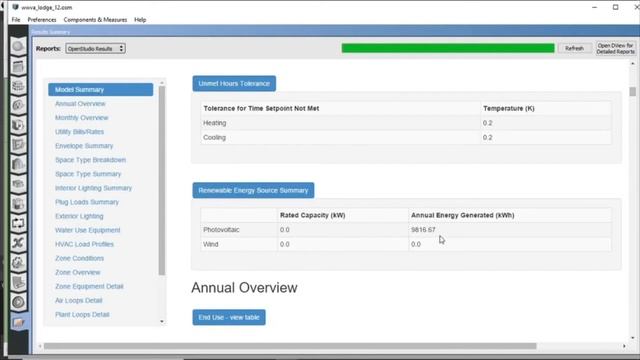Click Annual Energy Generated (kWh) column header
640x360 pixels.
(x=462, y=215)
